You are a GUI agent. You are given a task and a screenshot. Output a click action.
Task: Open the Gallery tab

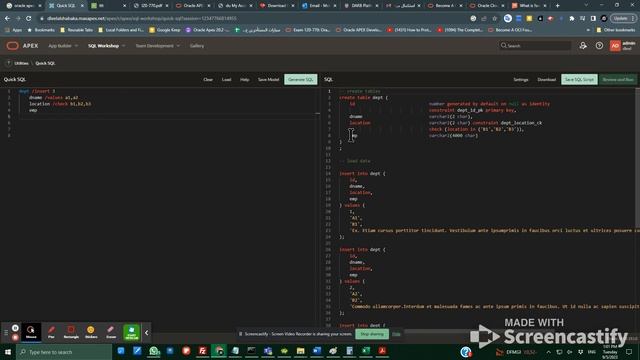coord(197,46)
